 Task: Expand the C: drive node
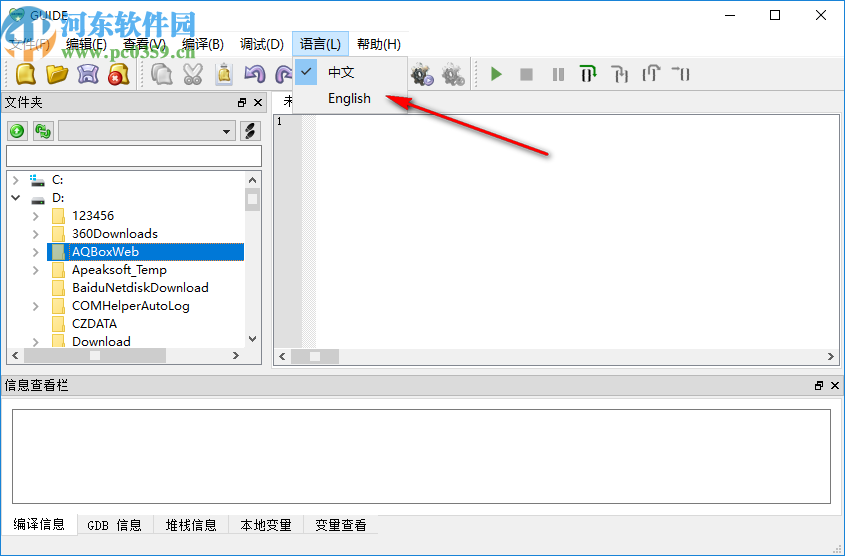coord(16,180)
